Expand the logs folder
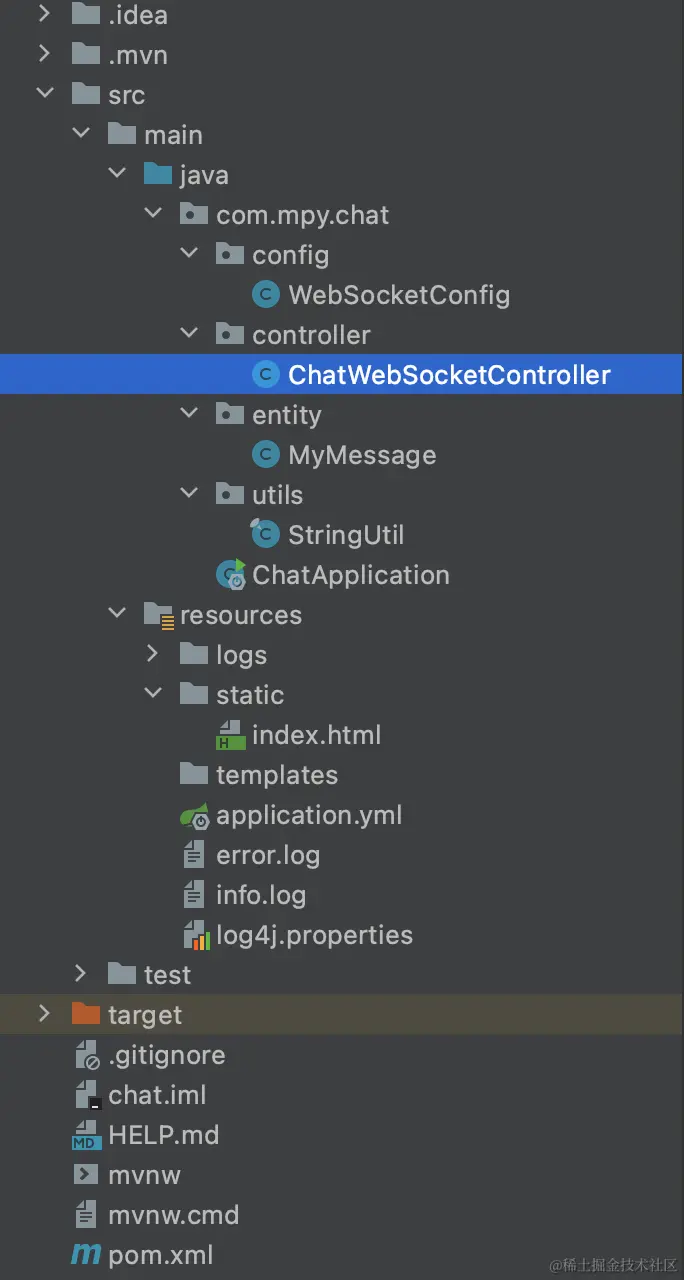This screenshot has width=684, height=1280. 153,655
